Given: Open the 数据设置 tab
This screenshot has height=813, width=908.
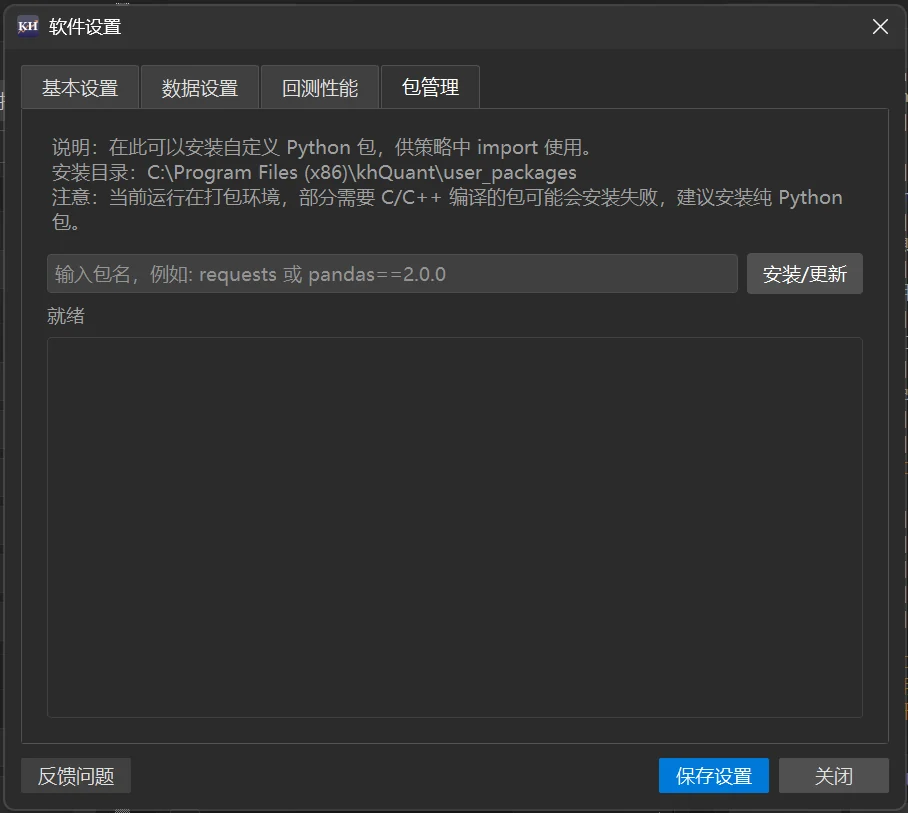Looking at the screenshot, I should pos(200,88).
